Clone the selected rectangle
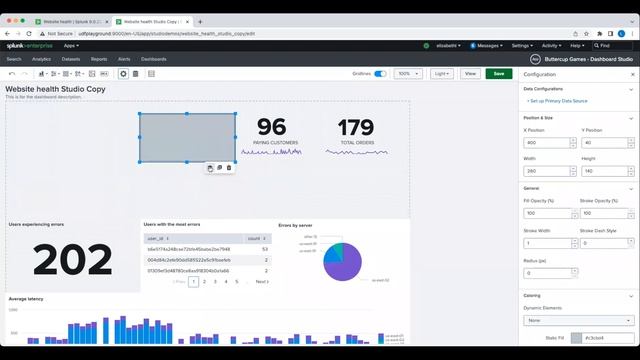The width and height of the screenshot is (640, 360). (220, 168)
